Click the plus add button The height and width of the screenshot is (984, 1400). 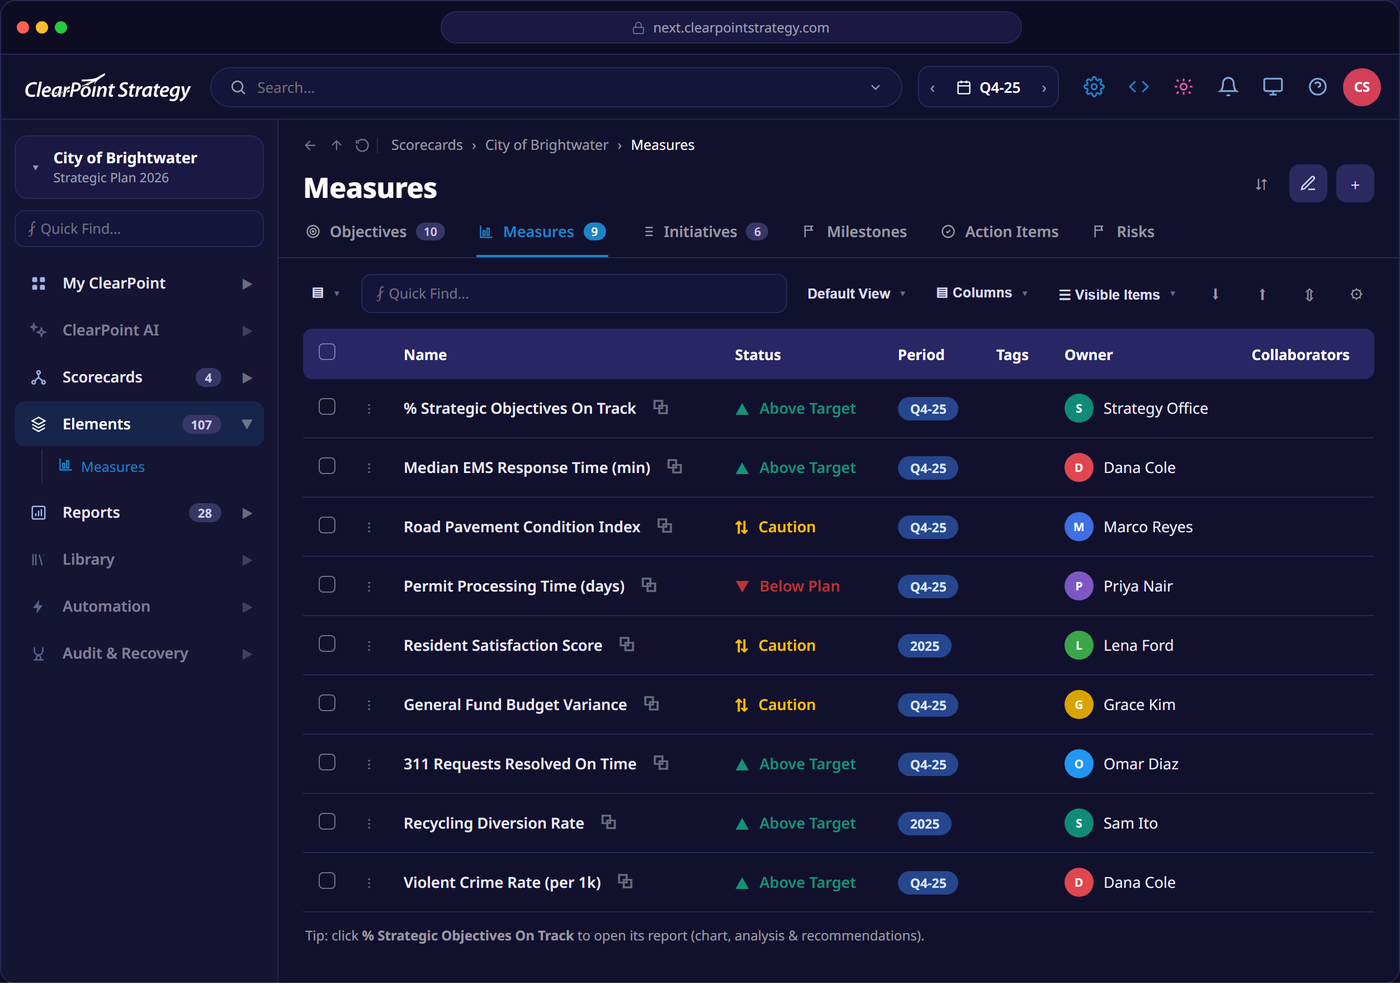coord(1355,184)
